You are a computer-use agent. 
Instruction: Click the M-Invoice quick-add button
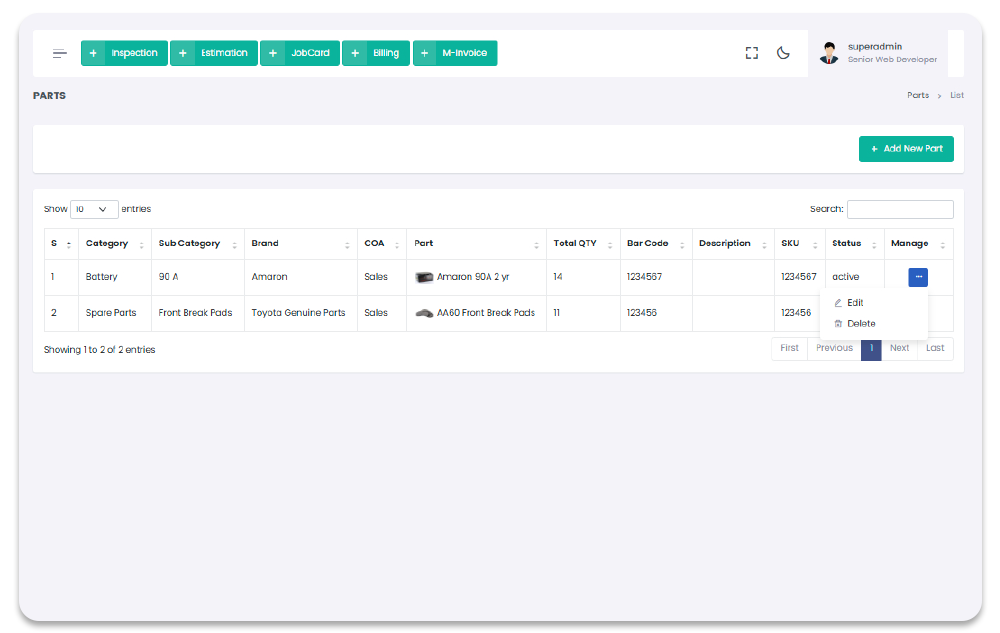pos(455,53)
